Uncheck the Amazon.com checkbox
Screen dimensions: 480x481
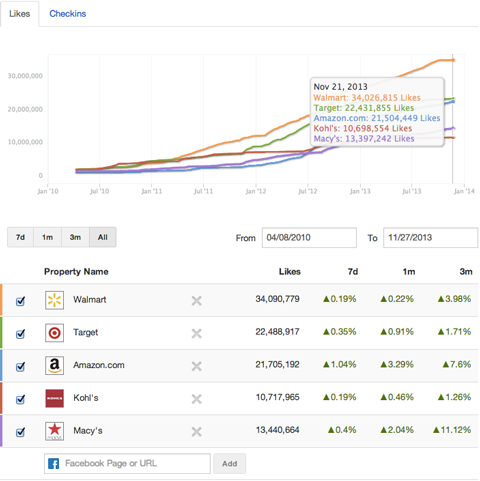click(x=20, y=367)
